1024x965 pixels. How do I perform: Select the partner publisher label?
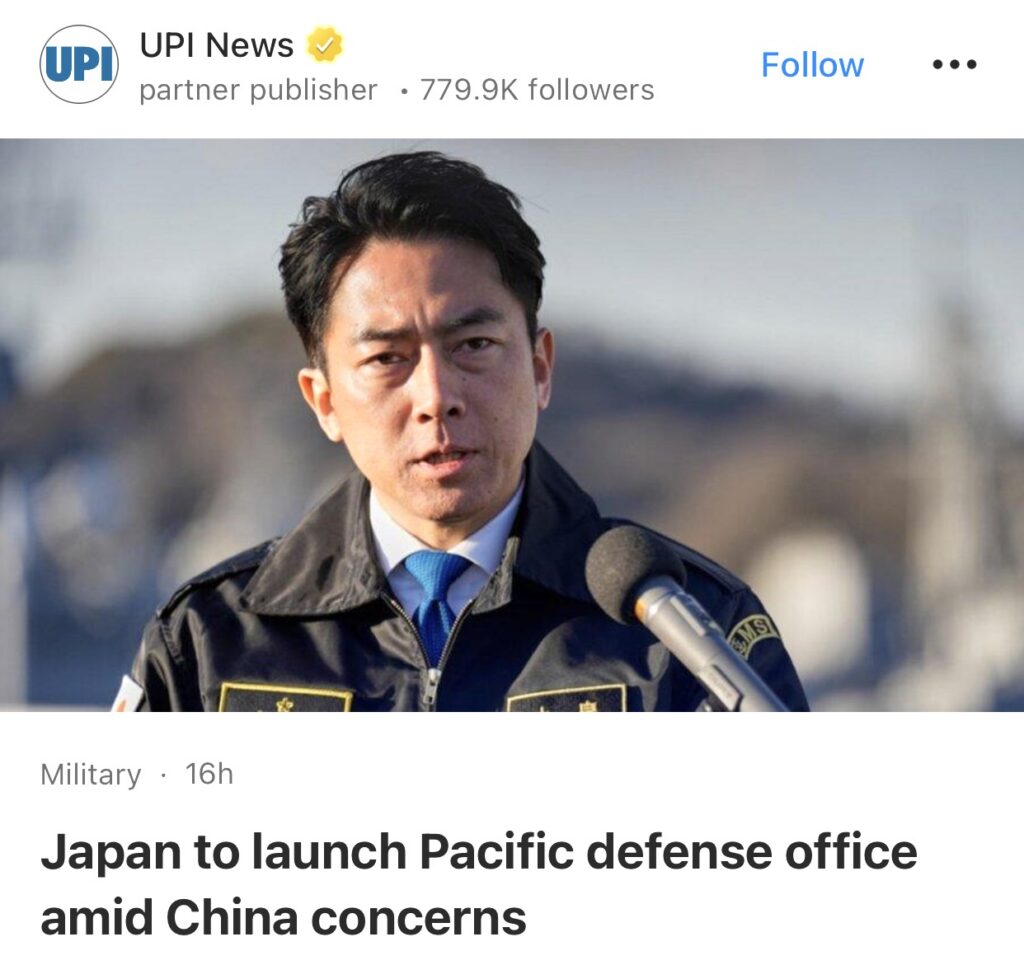click(259, 90)
